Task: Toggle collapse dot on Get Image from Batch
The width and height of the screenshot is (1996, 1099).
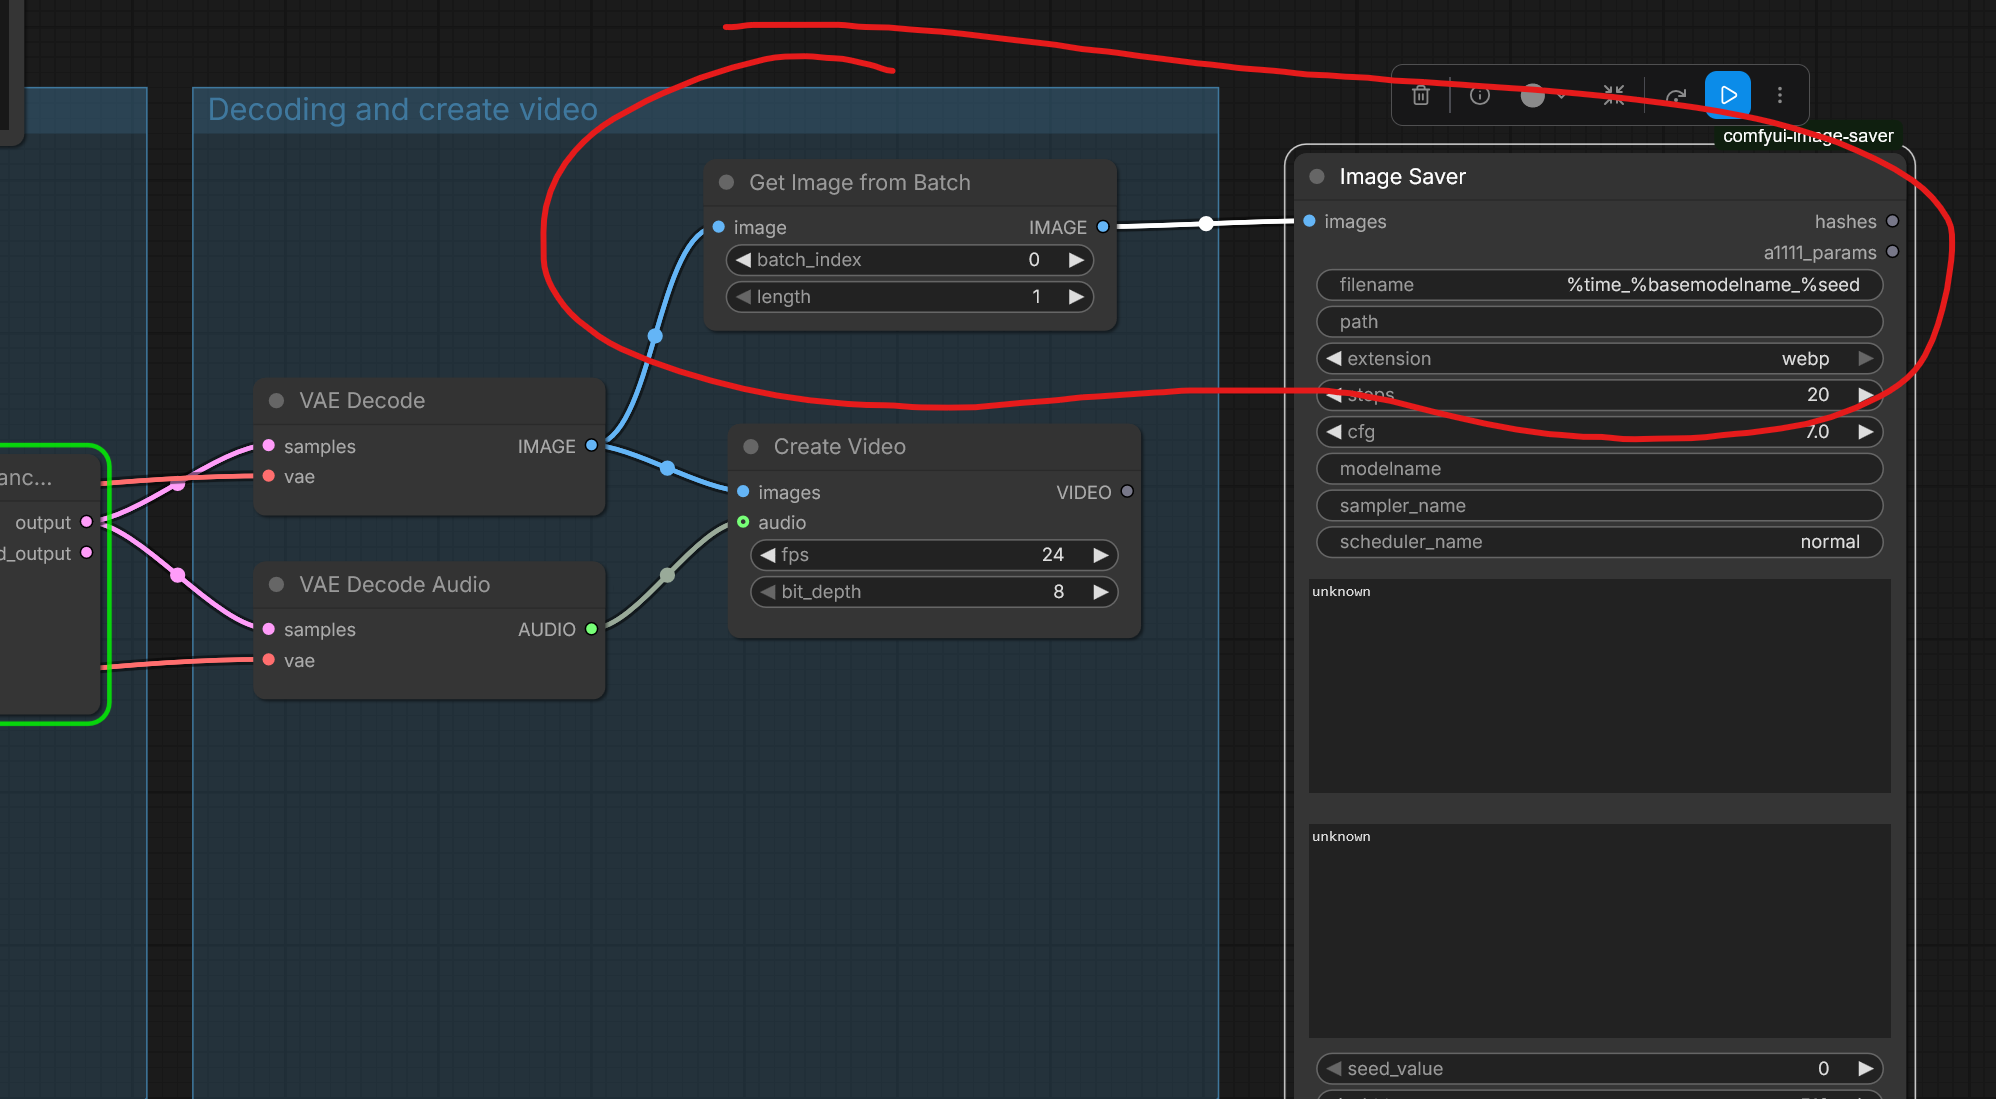Action: 727,182
